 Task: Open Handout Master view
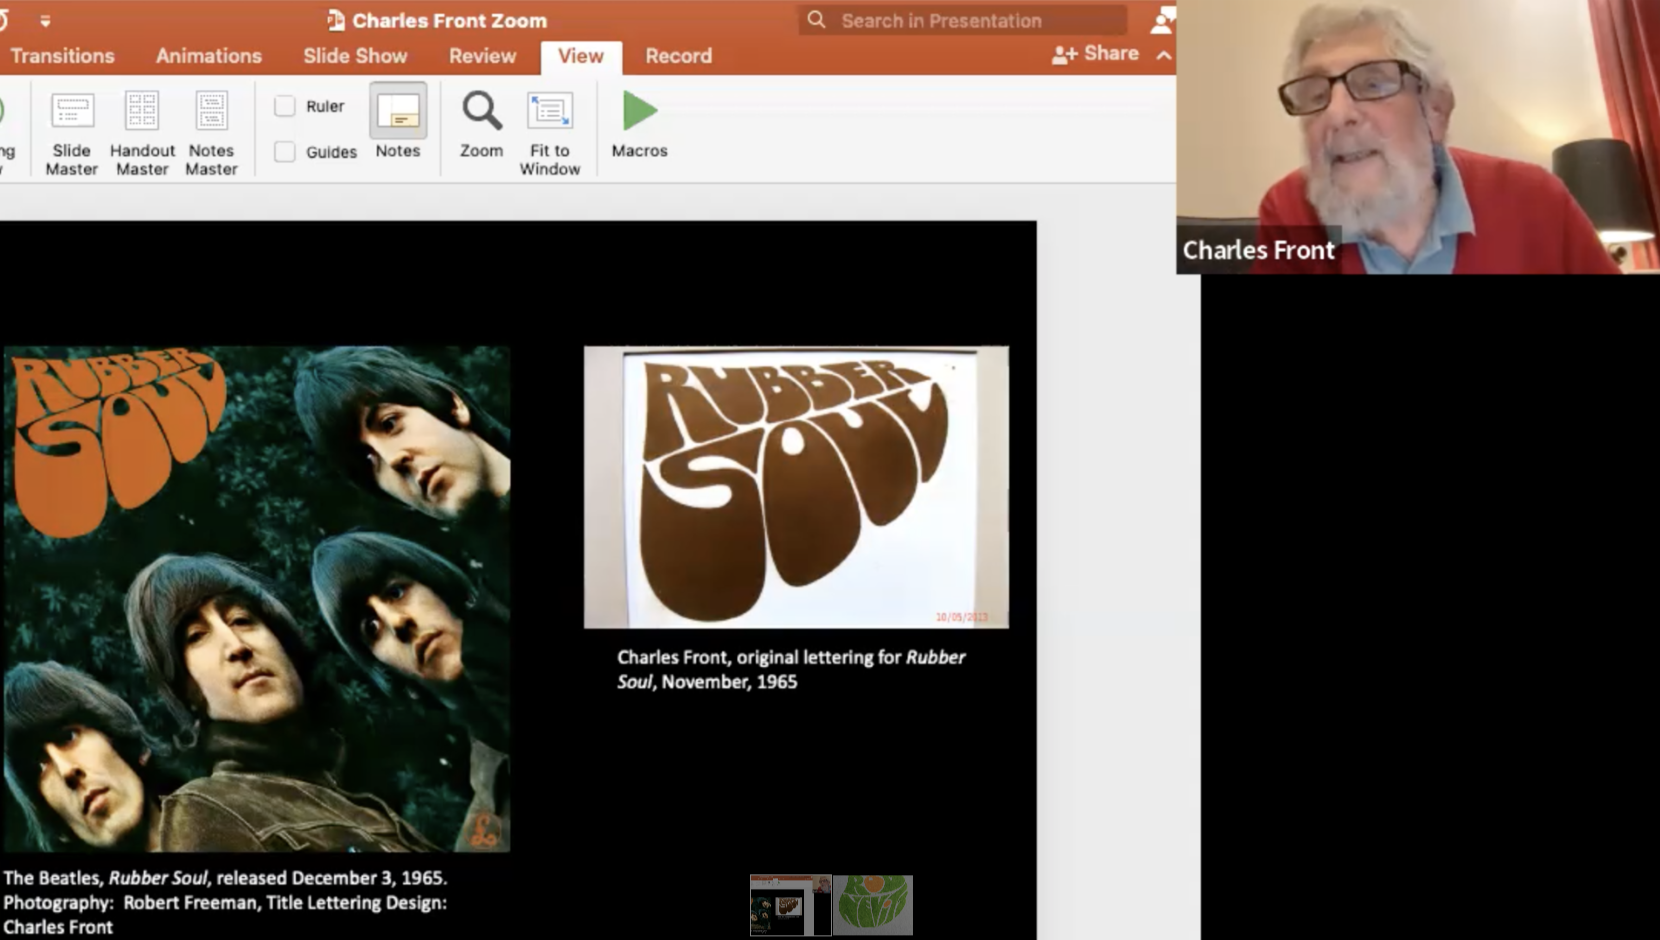pyautogui.click(x=142, y=134)
